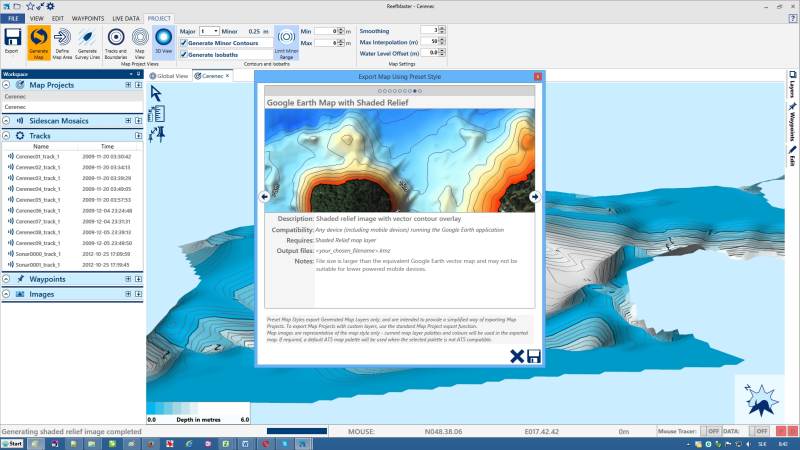800x450 pixels.
Task: Toggle the Mouse Tracer OFF switch
Action: (713, 430)
